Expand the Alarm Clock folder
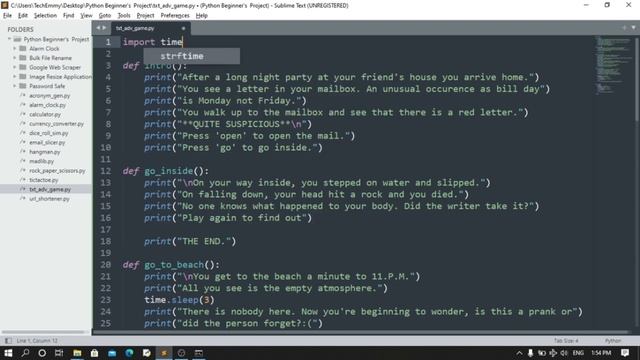 [x=15, y=49]
